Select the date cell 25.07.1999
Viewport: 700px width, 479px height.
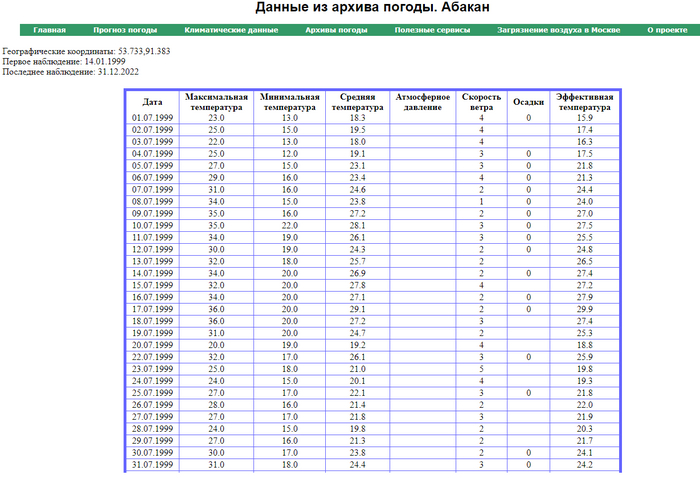(x=152, y=393)
